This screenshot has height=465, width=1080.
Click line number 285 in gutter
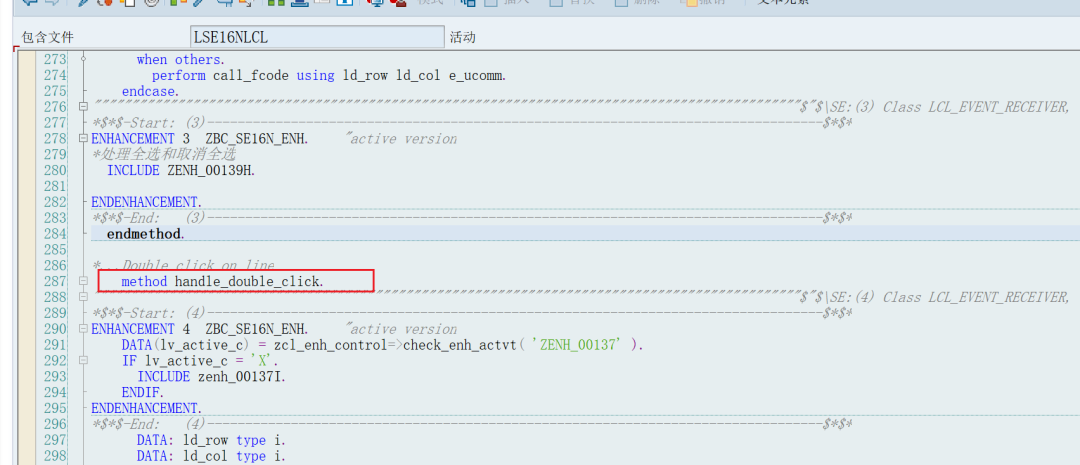[x=55, y=249]
